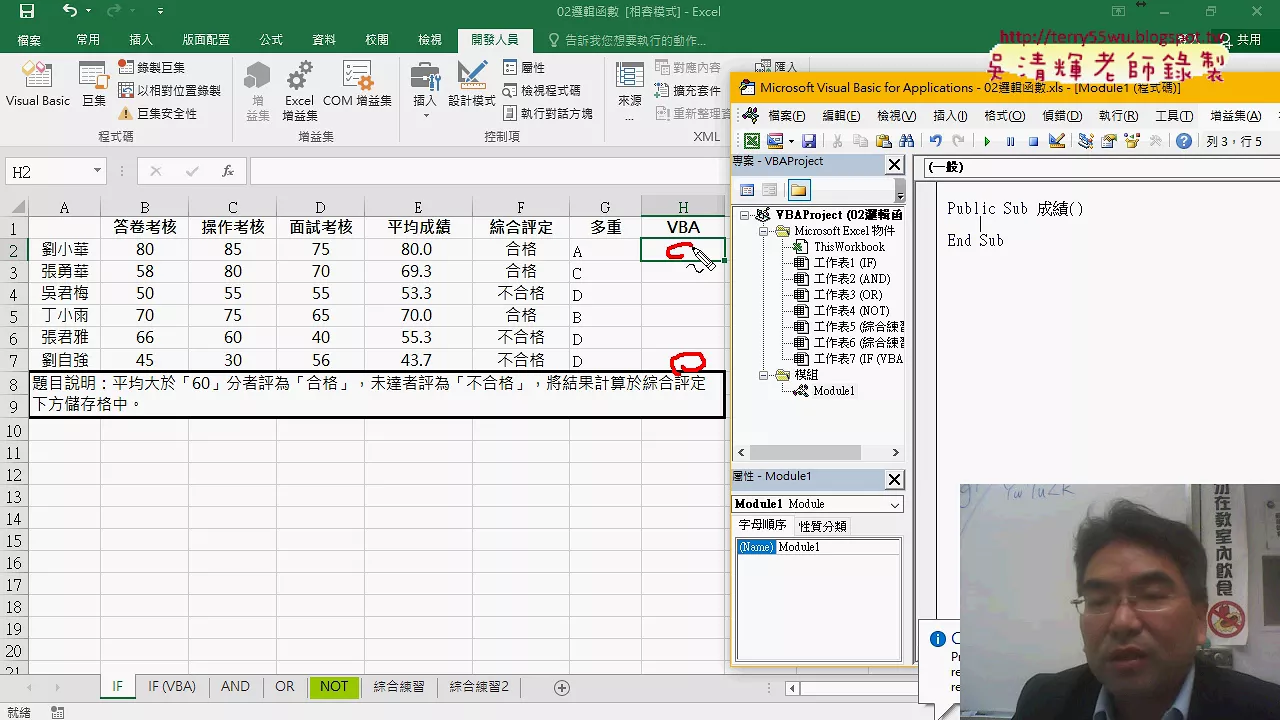The image size is (1280, 720).
Task: Open COM 增益集 dialog
Action: 357,84
